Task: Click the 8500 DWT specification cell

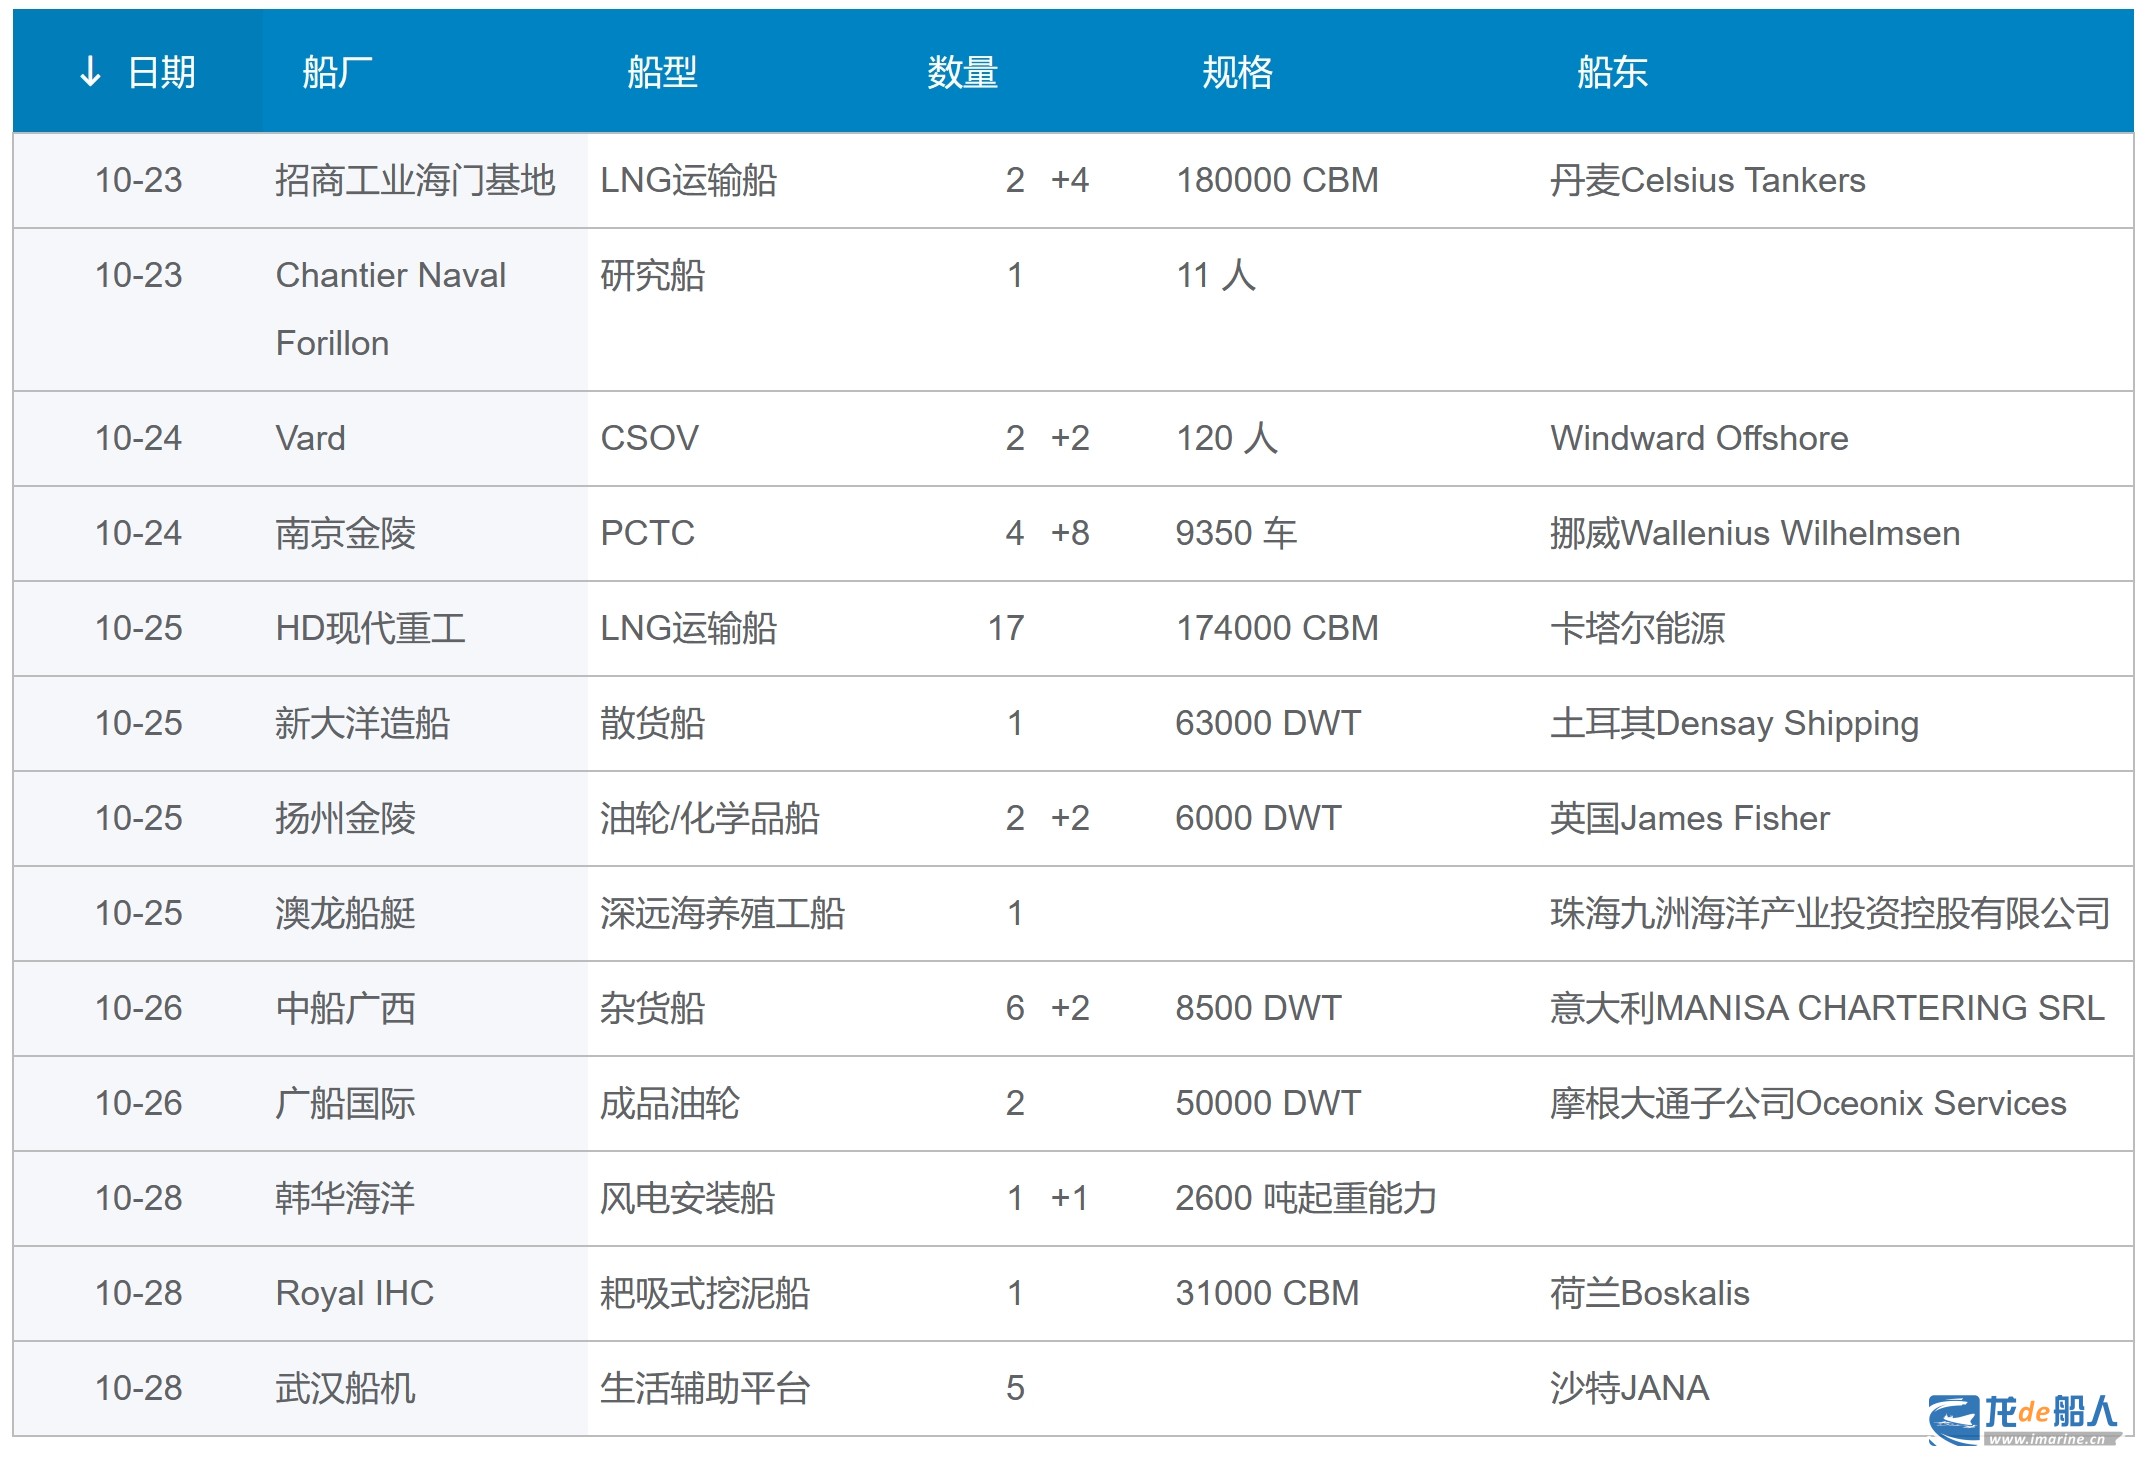Action: coord(1258,1008)
